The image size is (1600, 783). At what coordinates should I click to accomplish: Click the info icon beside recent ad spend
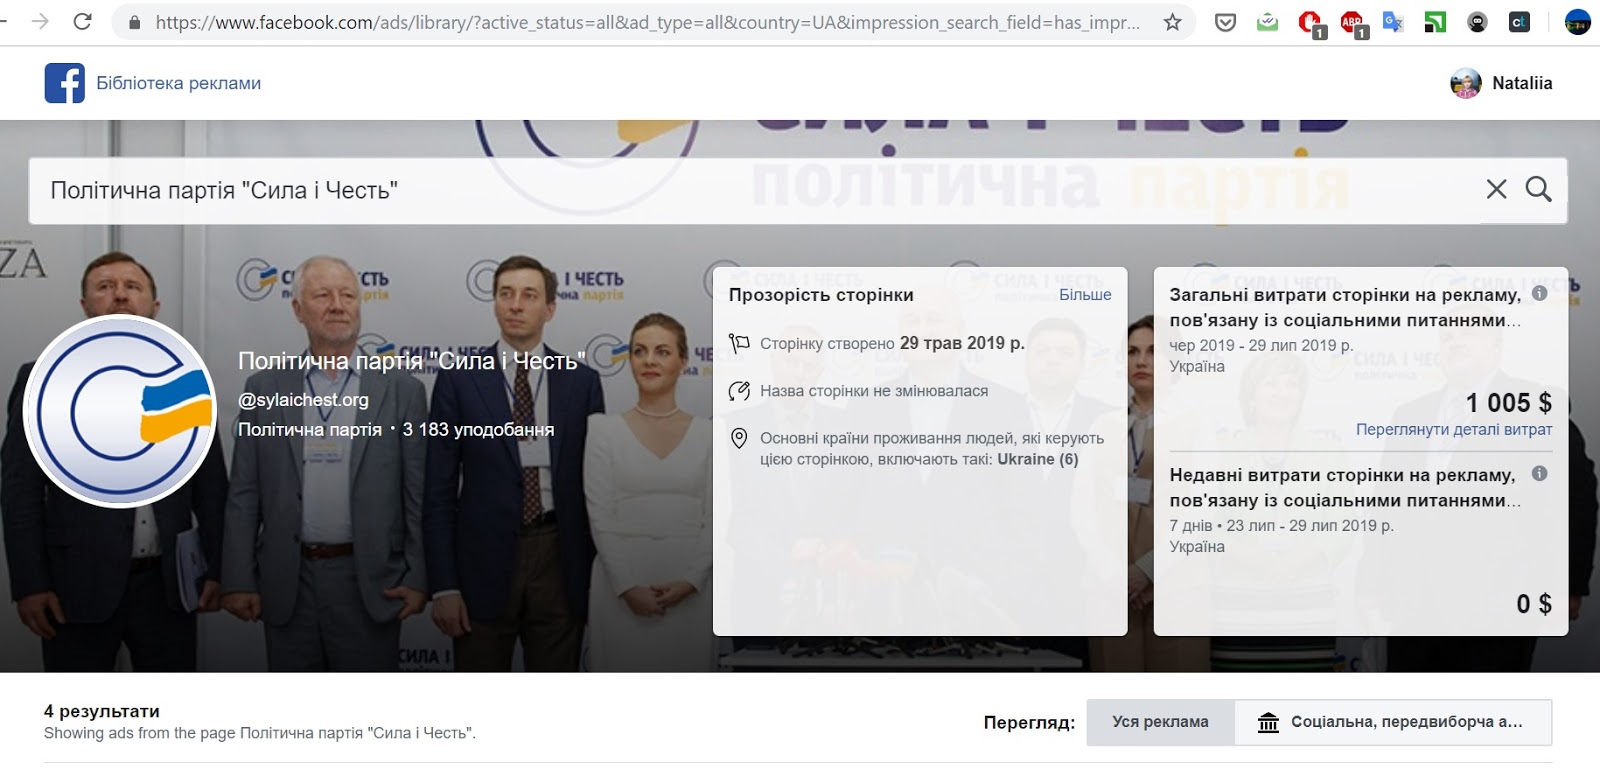click(1539, 473)
